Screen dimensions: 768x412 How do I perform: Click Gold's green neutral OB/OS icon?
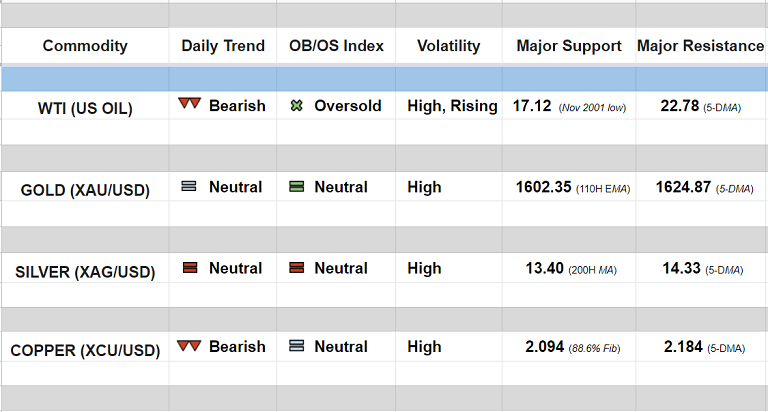[296, 186]
